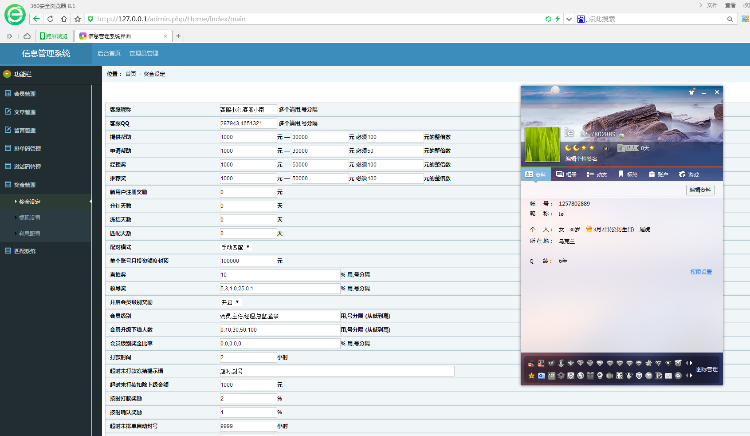Click the sidebar toggle icon left of the cloud
The height and width of the screenshot is (436, 750).
click(x=10, y=36)
